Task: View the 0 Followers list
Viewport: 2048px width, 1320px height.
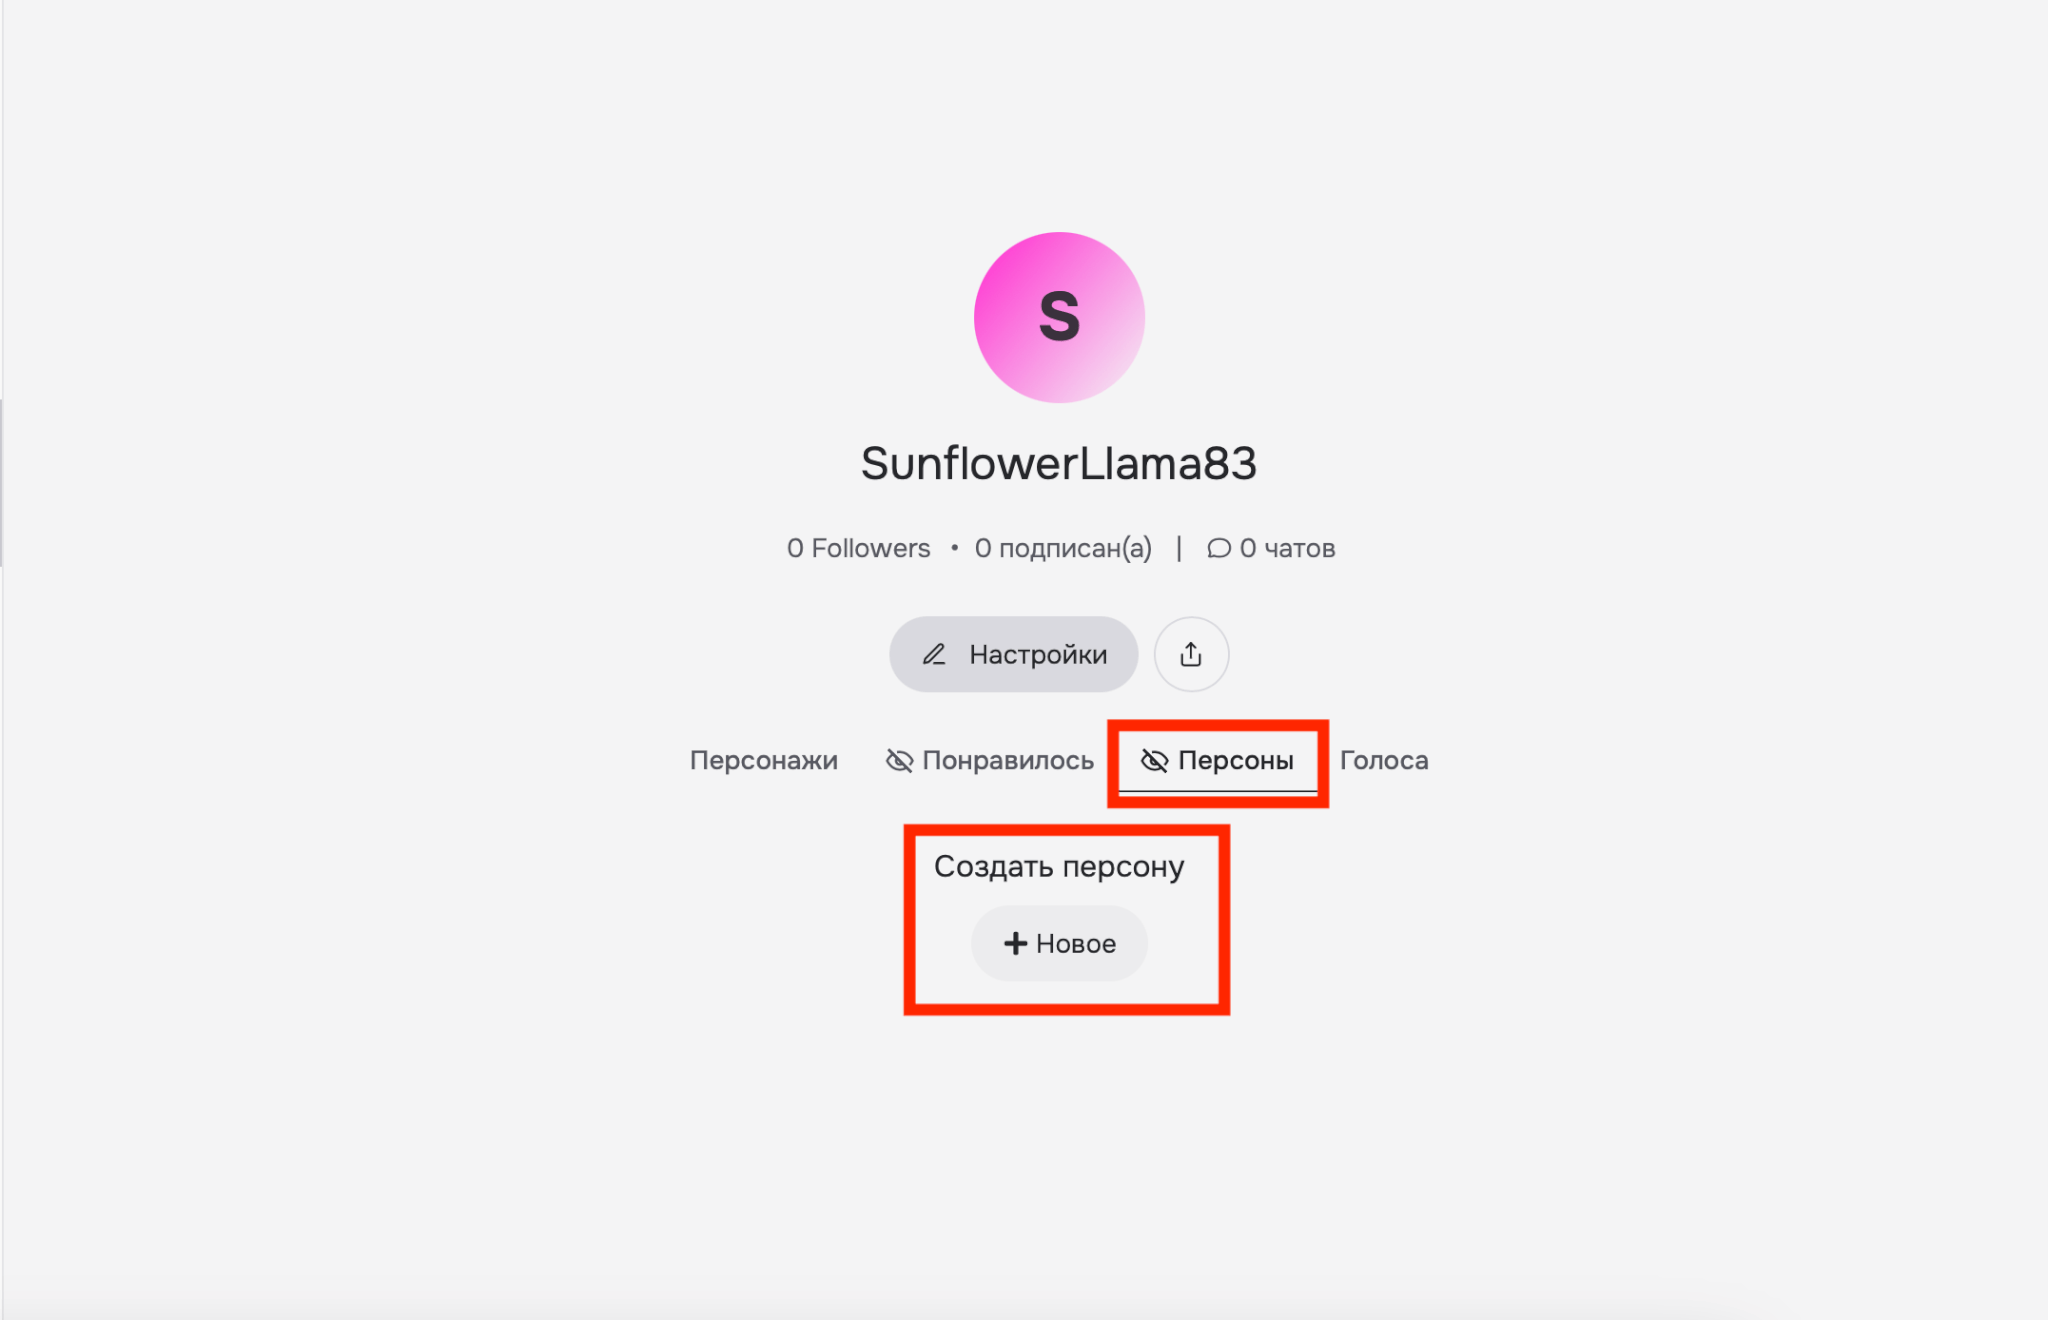Action: (858, 548)
